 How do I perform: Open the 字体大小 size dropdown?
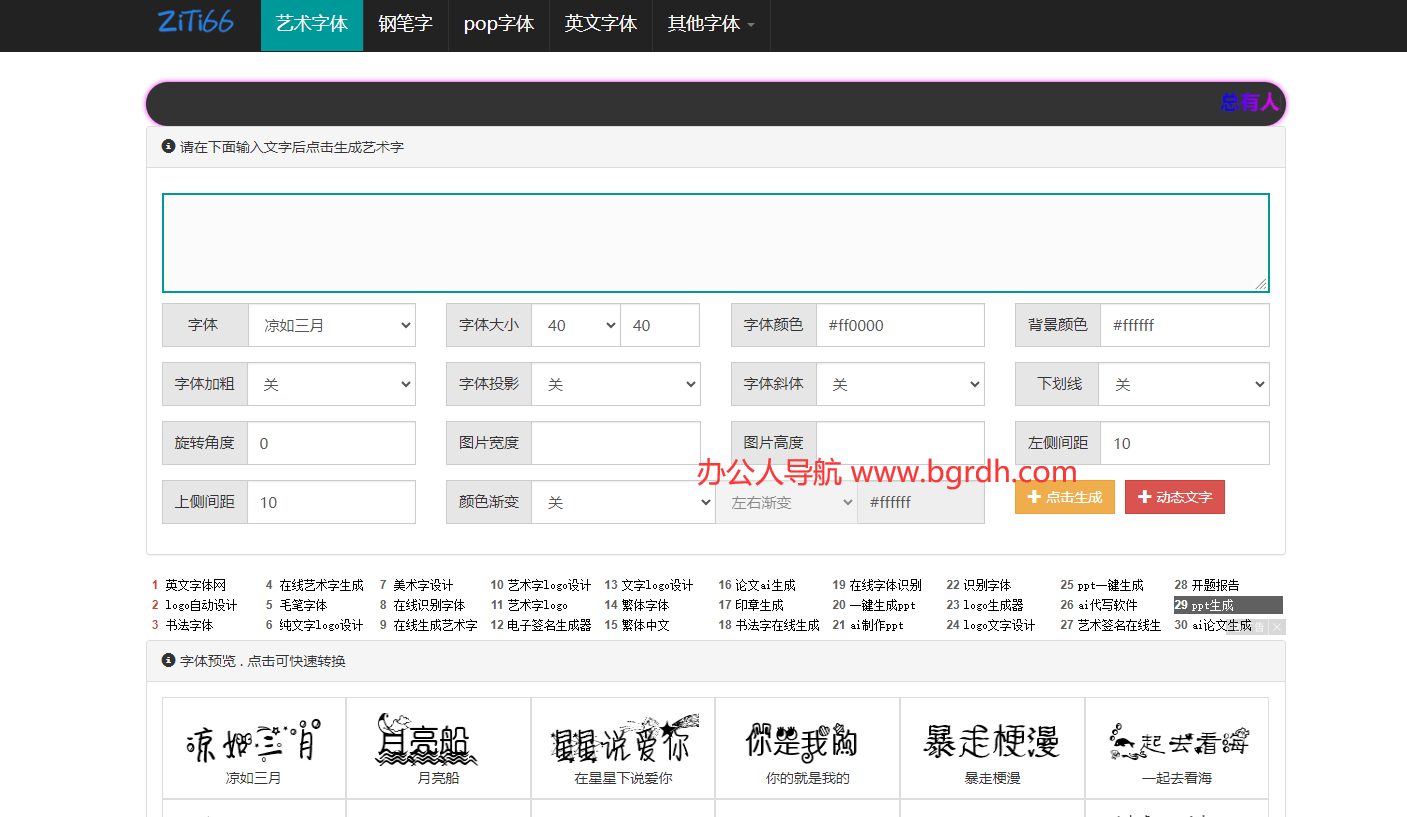(x=575, y=325)
